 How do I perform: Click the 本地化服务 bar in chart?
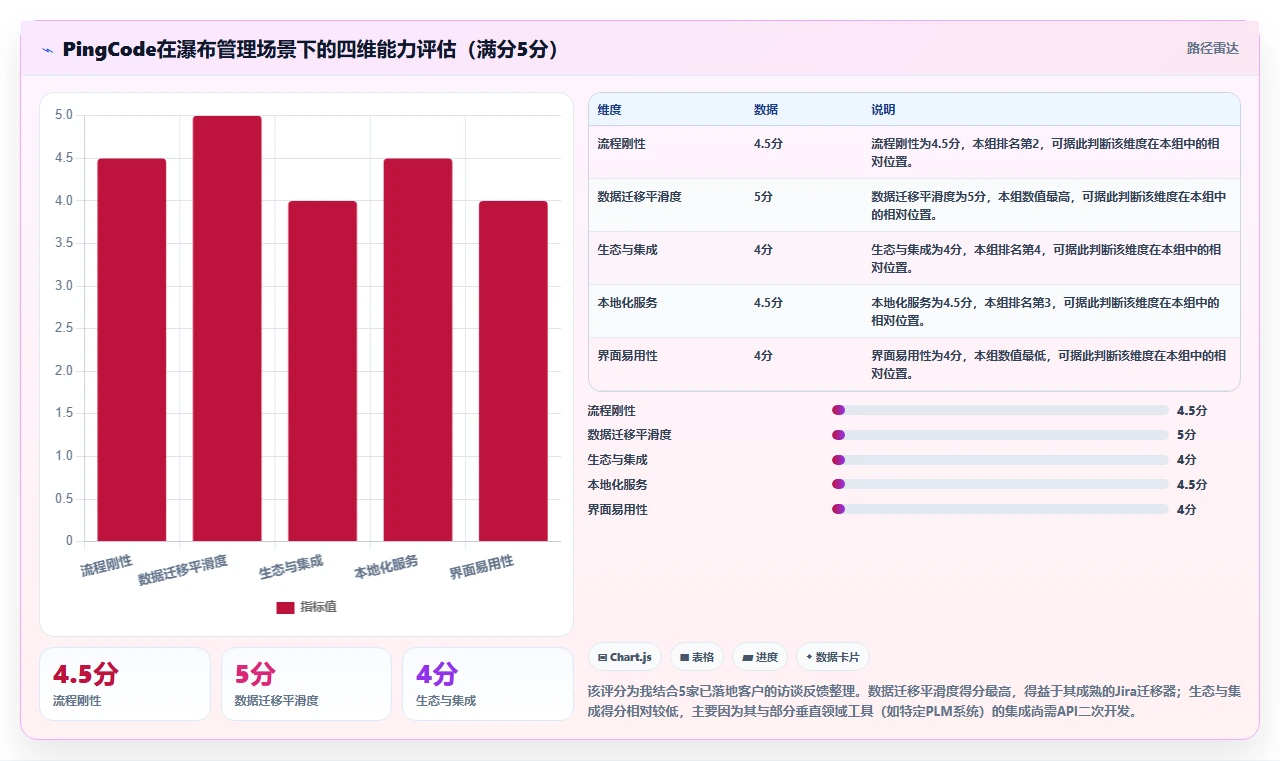point(418,350)
